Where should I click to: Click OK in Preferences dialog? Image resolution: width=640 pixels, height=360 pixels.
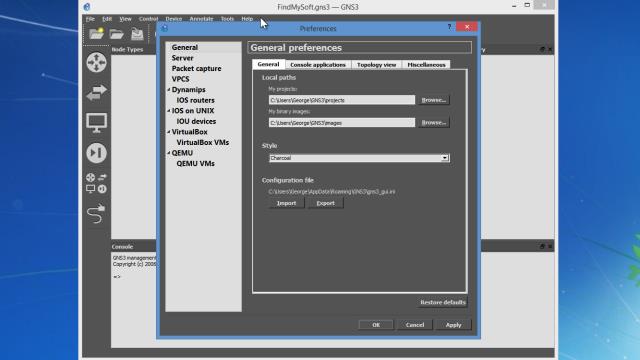coord(376,325)
